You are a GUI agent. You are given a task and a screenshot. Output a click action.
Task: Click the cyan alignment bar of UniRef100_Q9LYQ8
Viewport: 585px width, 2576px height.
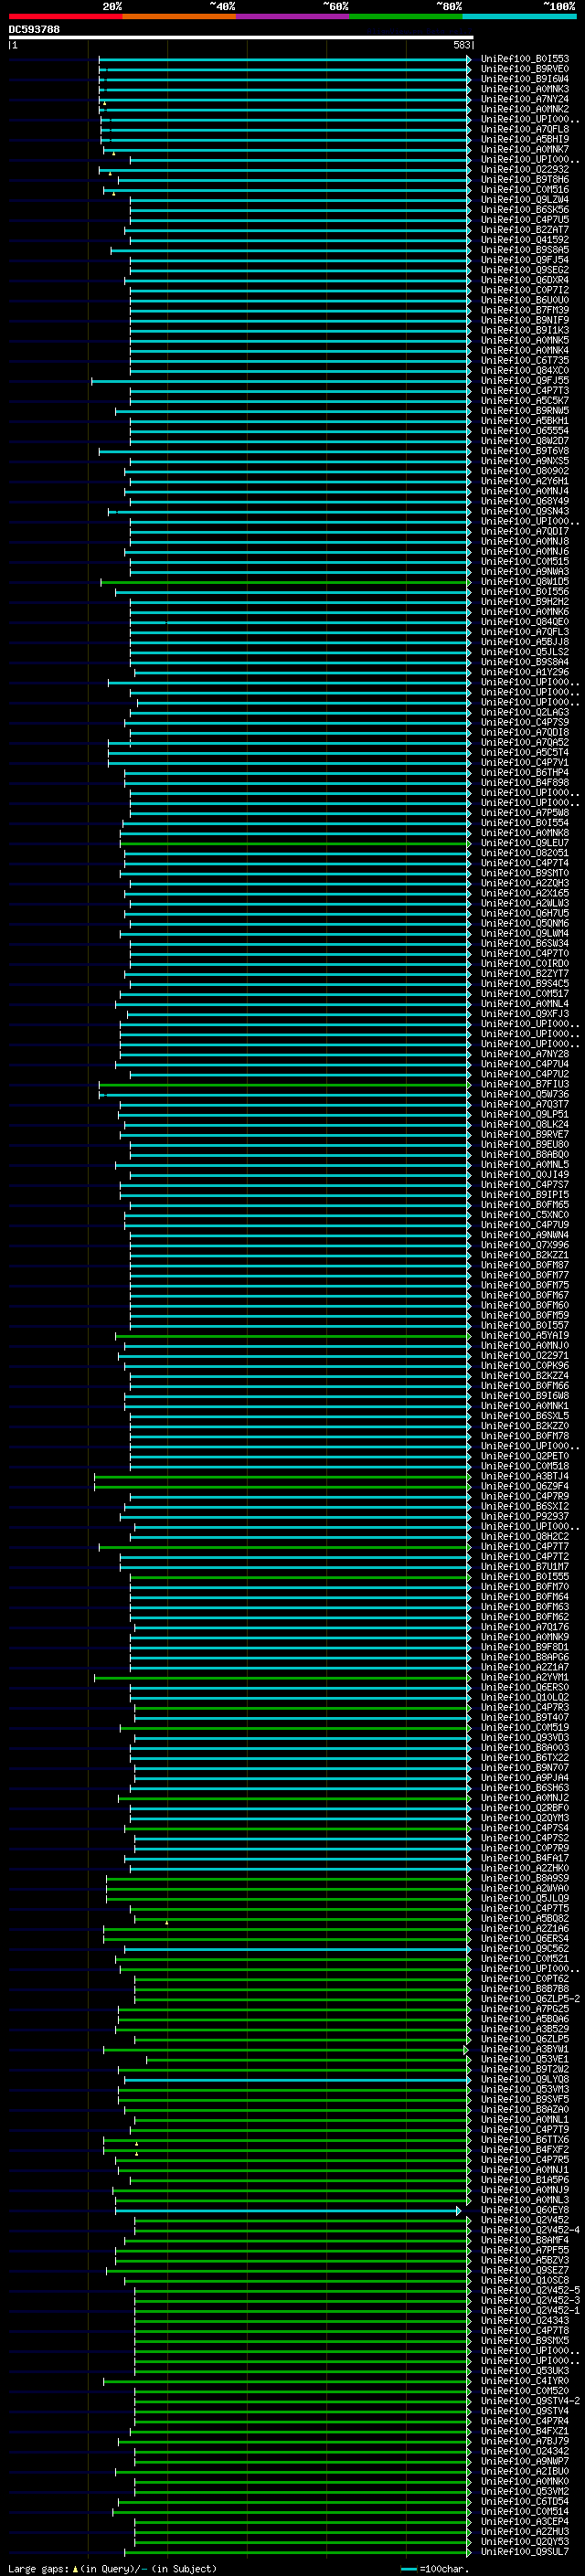(296, 2079)
